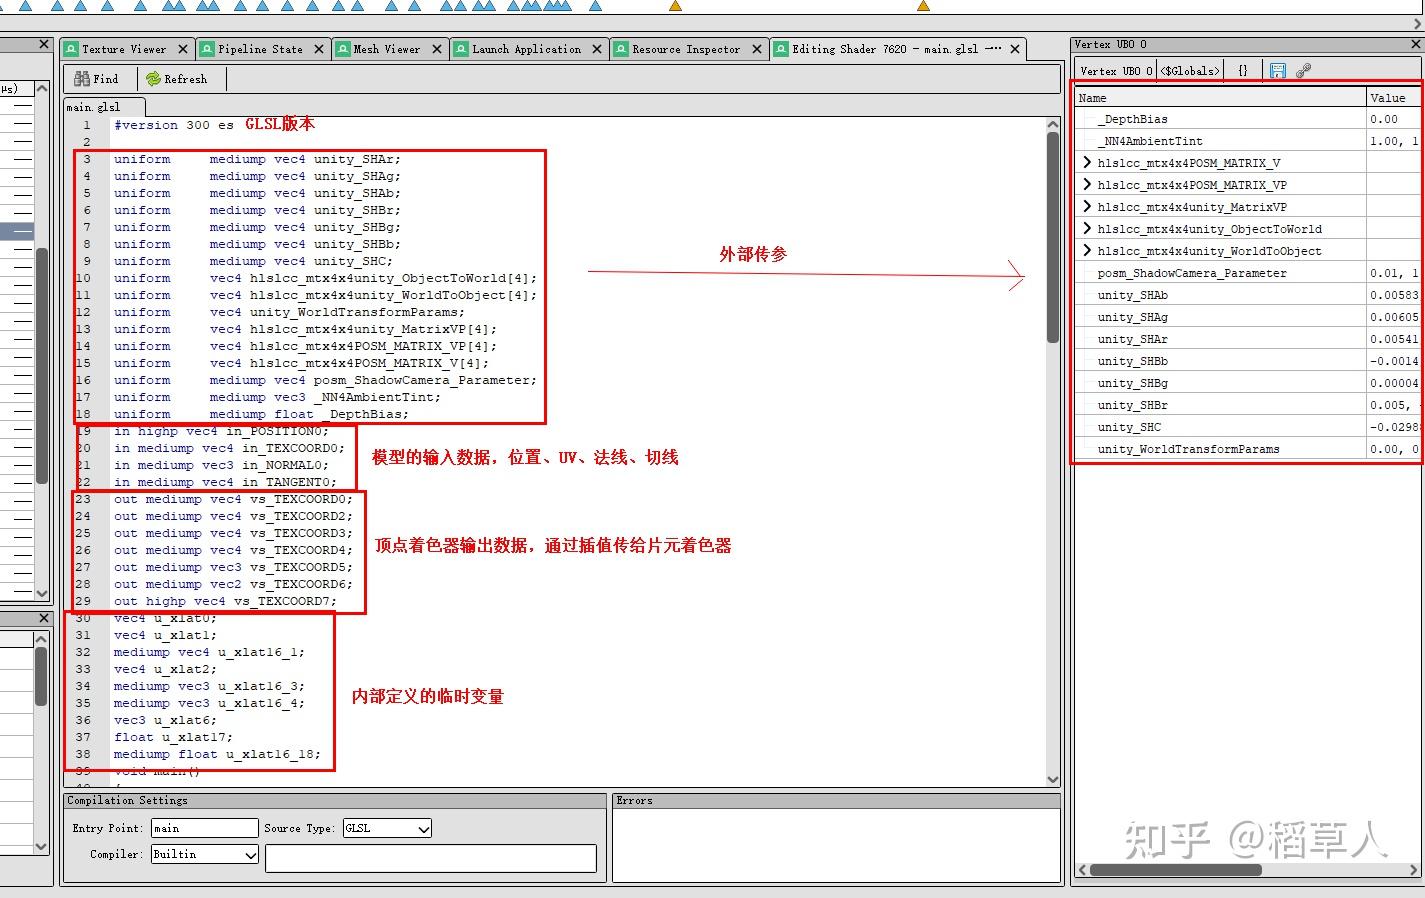Select the unity_SHAr row
This screenshot has height=898, width=1425.
pyautogui.click(x=1247, y=339)
